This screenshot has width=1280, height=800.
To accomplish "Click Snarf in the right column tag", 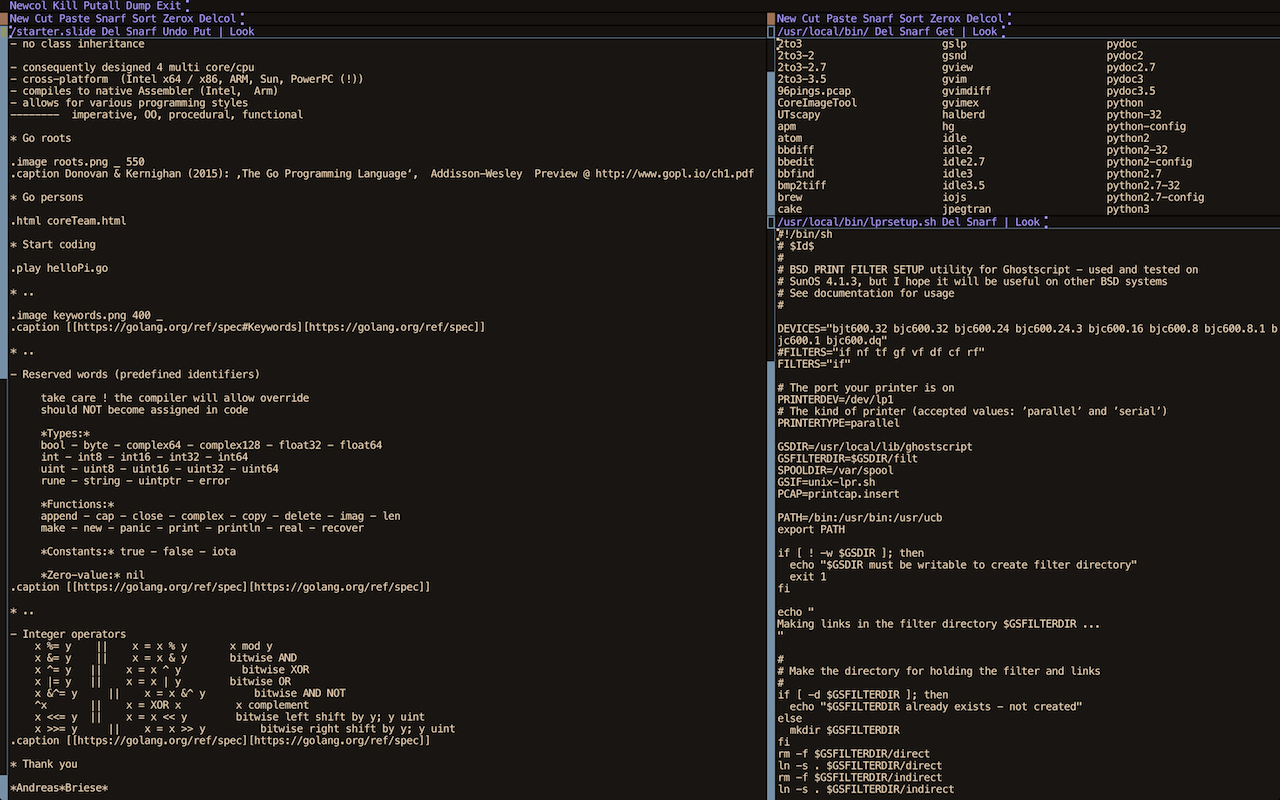I will click(x=878, y=18).
